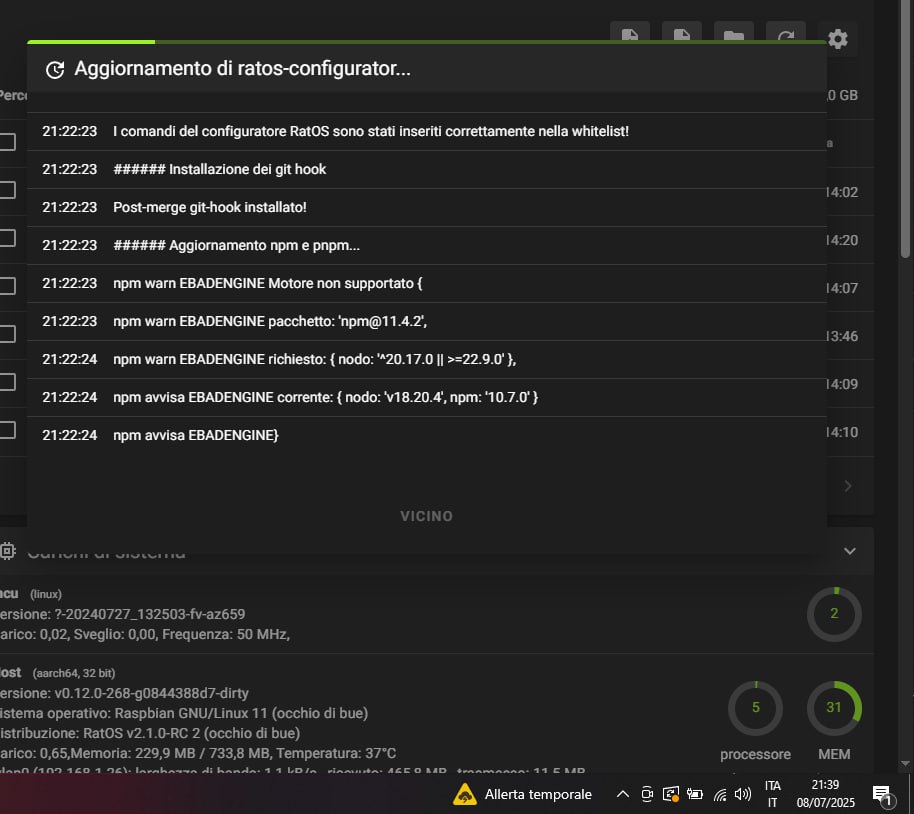Click the volume speaker tray icon

743,794
